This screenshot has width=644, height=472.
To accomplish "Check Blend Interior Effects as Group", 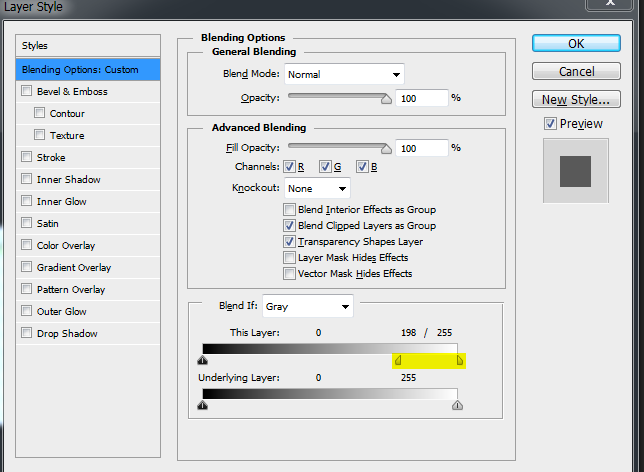I will [x=289, y=210].
